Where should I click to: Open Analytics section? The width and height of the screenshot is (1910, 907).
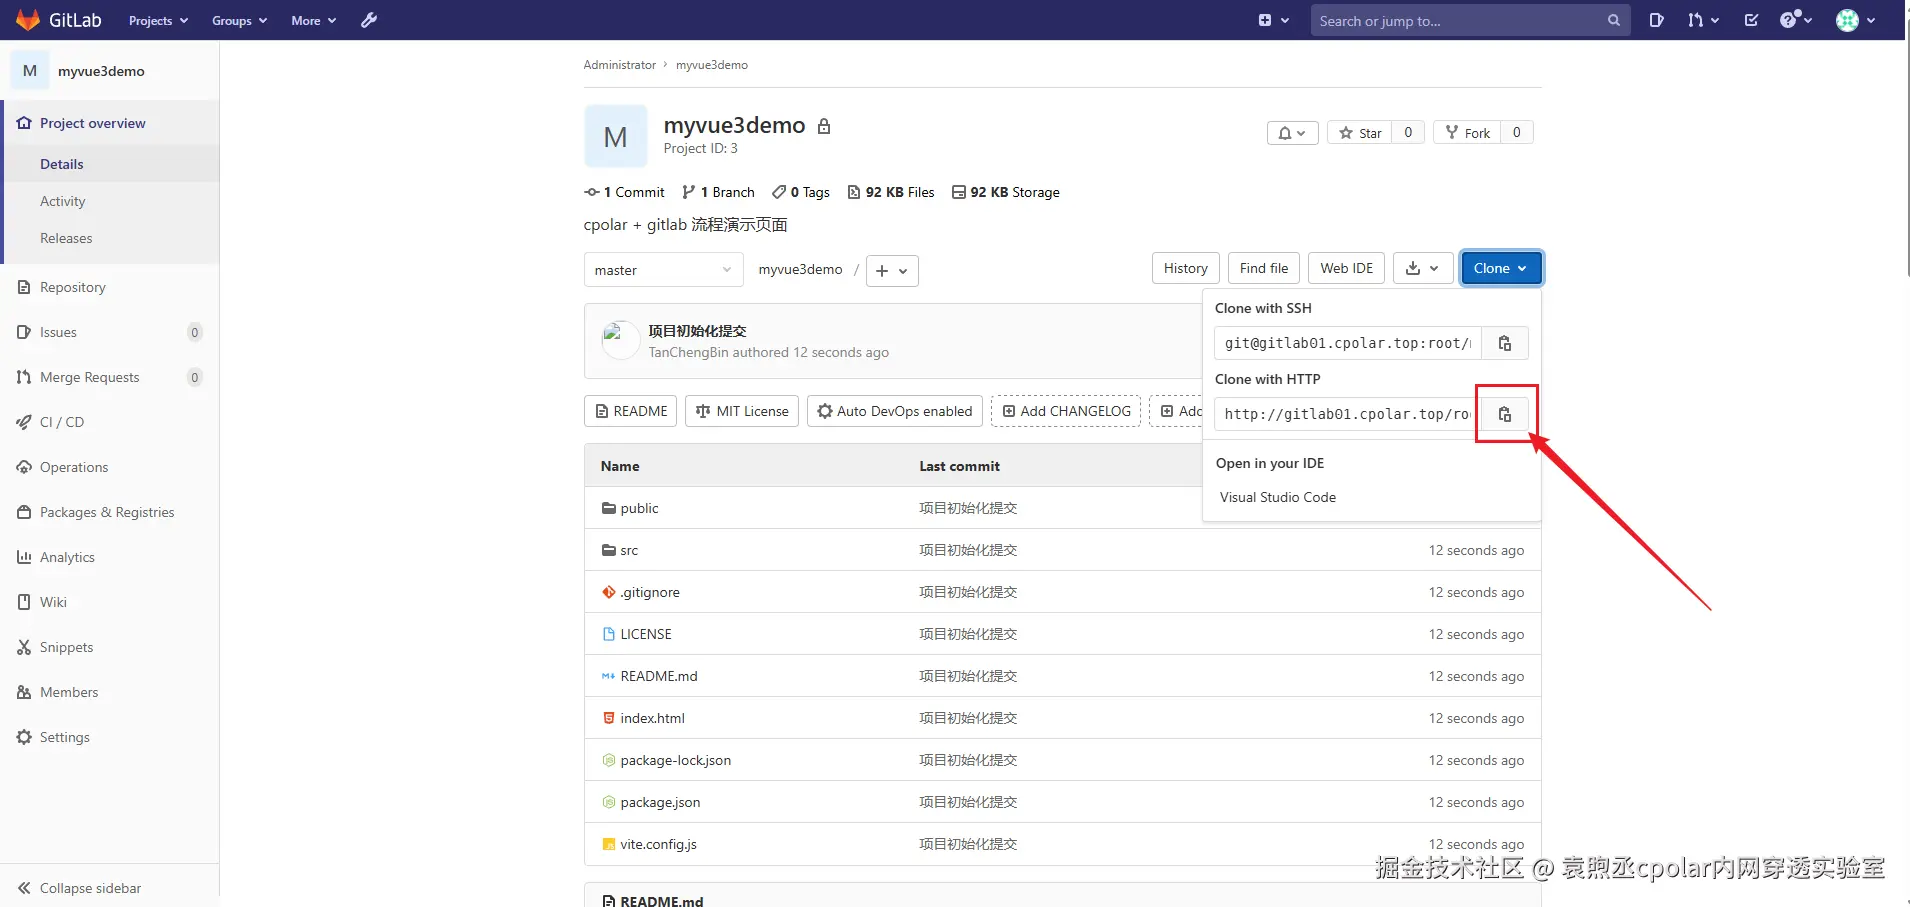point(67,557)
